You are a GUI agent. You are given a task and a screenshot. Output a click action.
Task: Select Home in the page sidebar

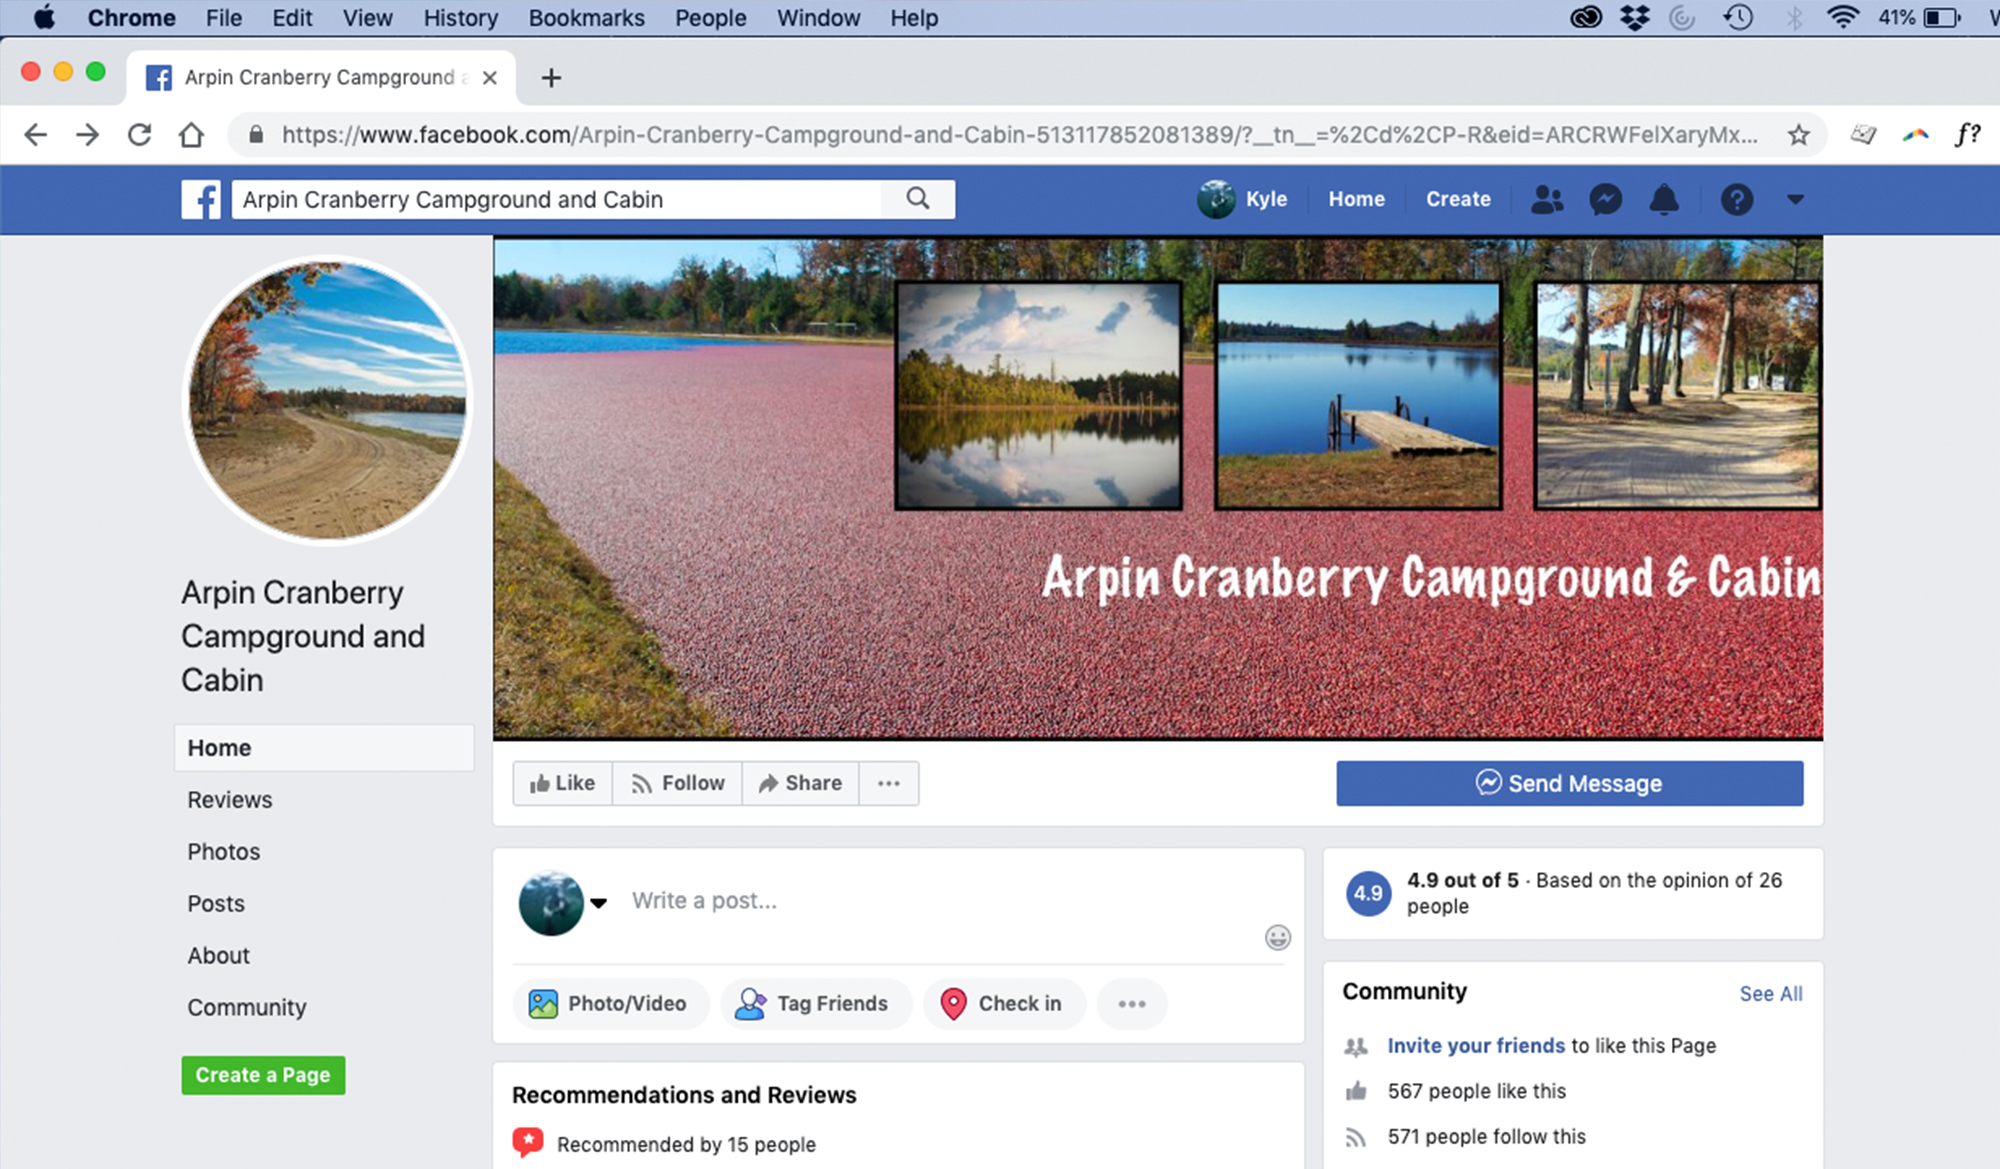point(324,748)
